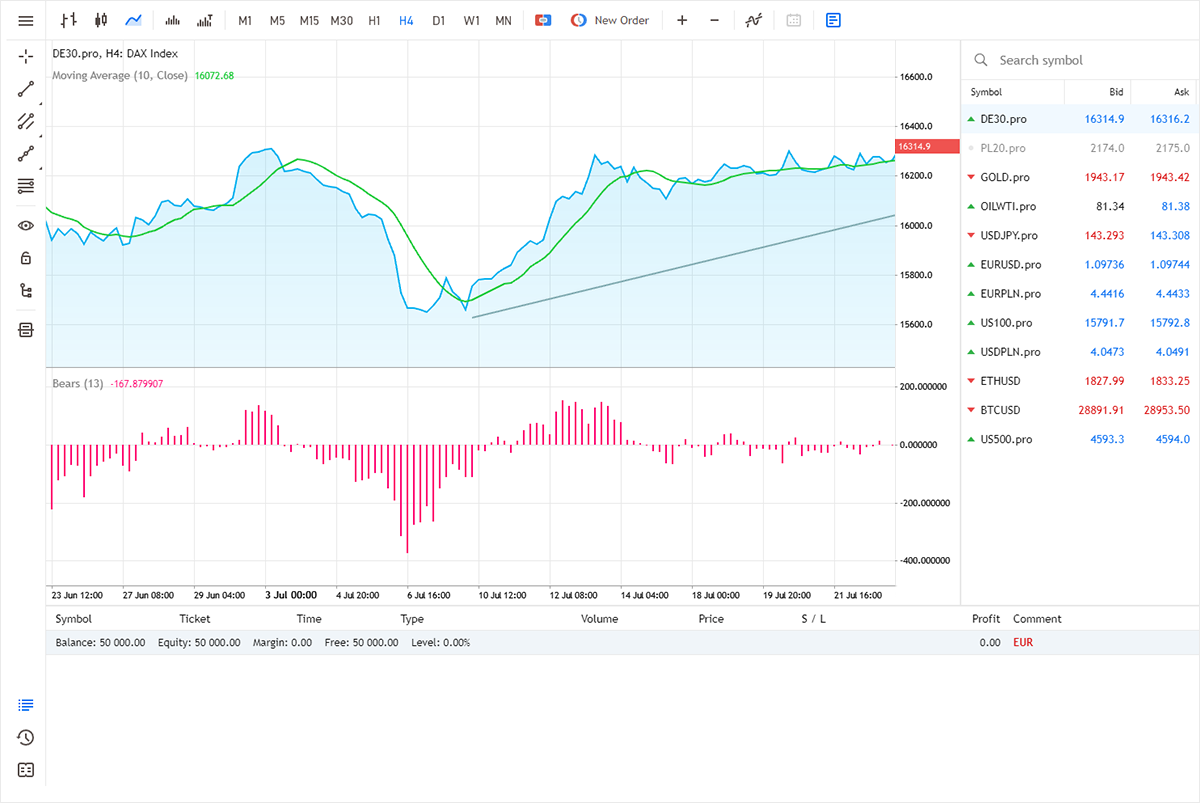Activate the crosshair cursor tool

26,56
